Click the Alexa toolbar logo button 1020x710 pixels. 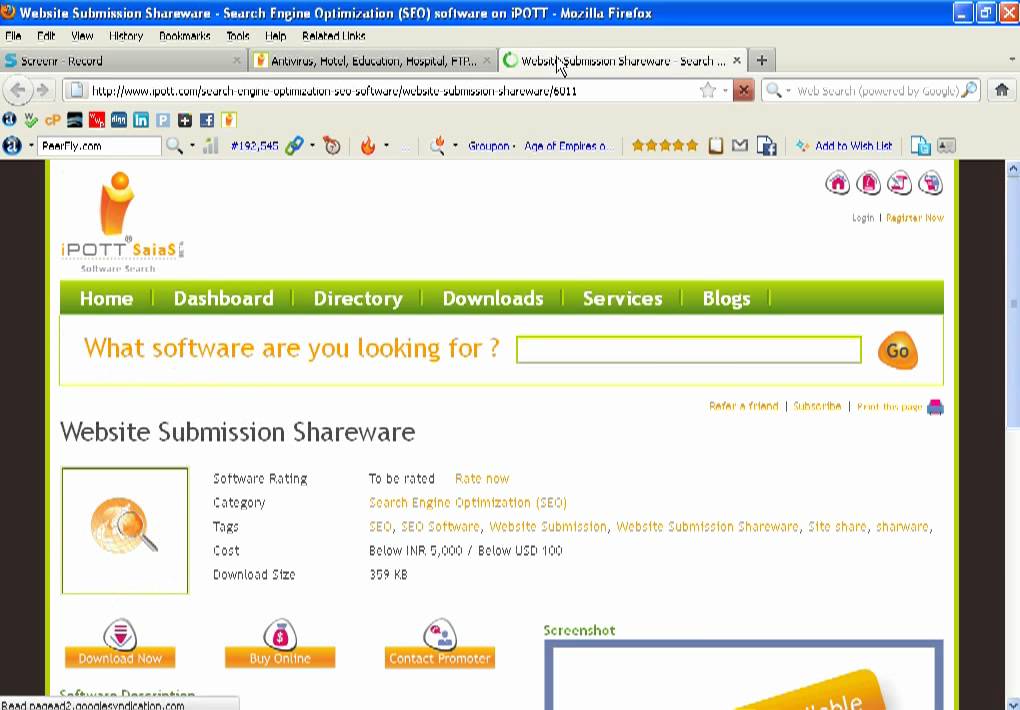(12, 146)
